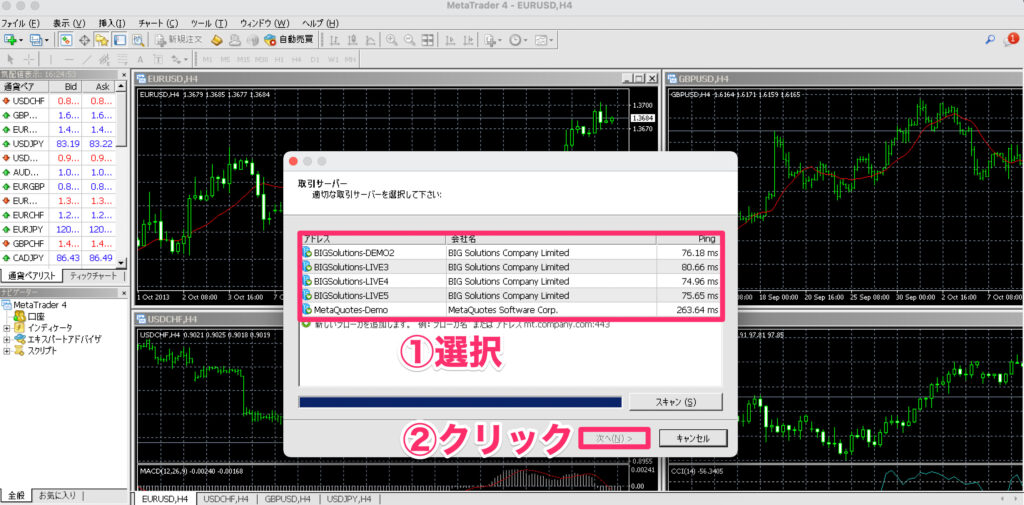The width and height of the screenshot is (1024, 505).
Task: Toggle the Navigator panel star-folder button
Action: pos(102,40)
